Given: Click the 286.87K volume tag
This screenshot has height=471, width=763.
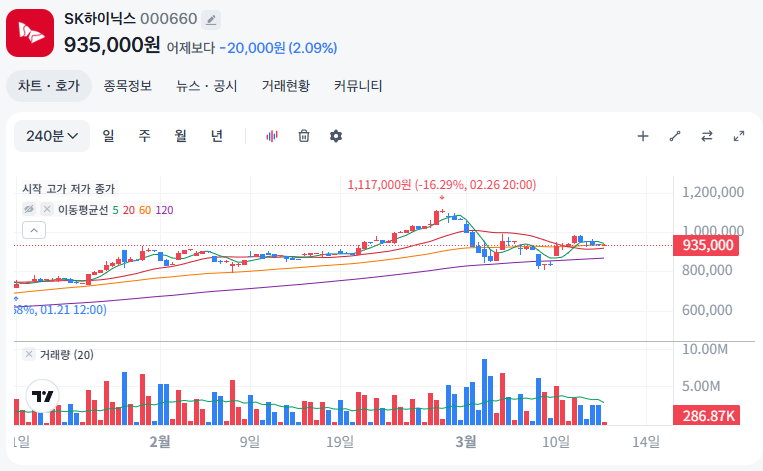Looking at the screenshot, I should [706, 416].
